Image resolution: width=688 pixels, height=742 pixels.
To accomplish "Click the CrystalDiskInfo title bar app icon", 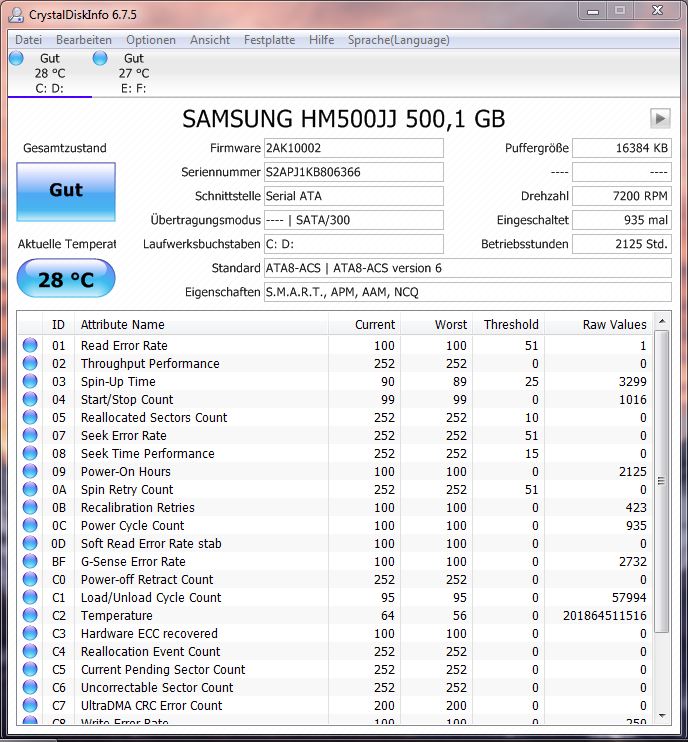I will (x=17, y=15).
